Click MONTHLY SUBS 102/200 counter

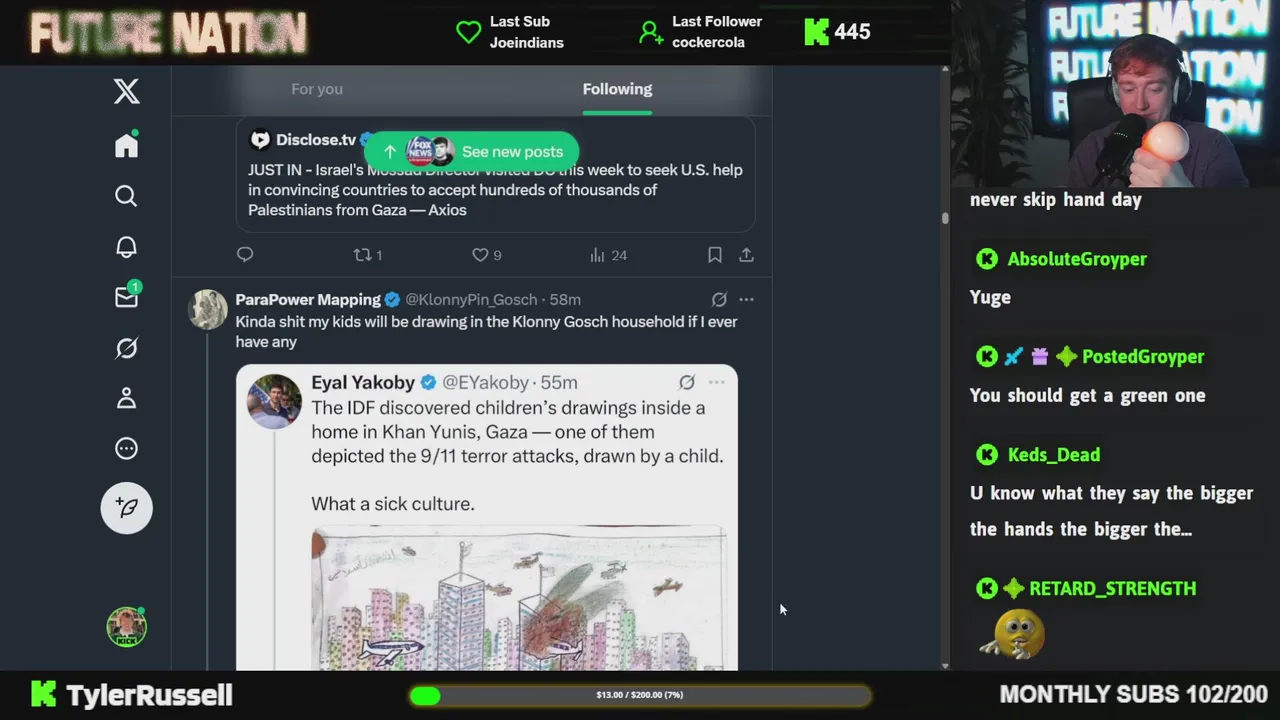pyautogui.click(x=1133, y=694)
